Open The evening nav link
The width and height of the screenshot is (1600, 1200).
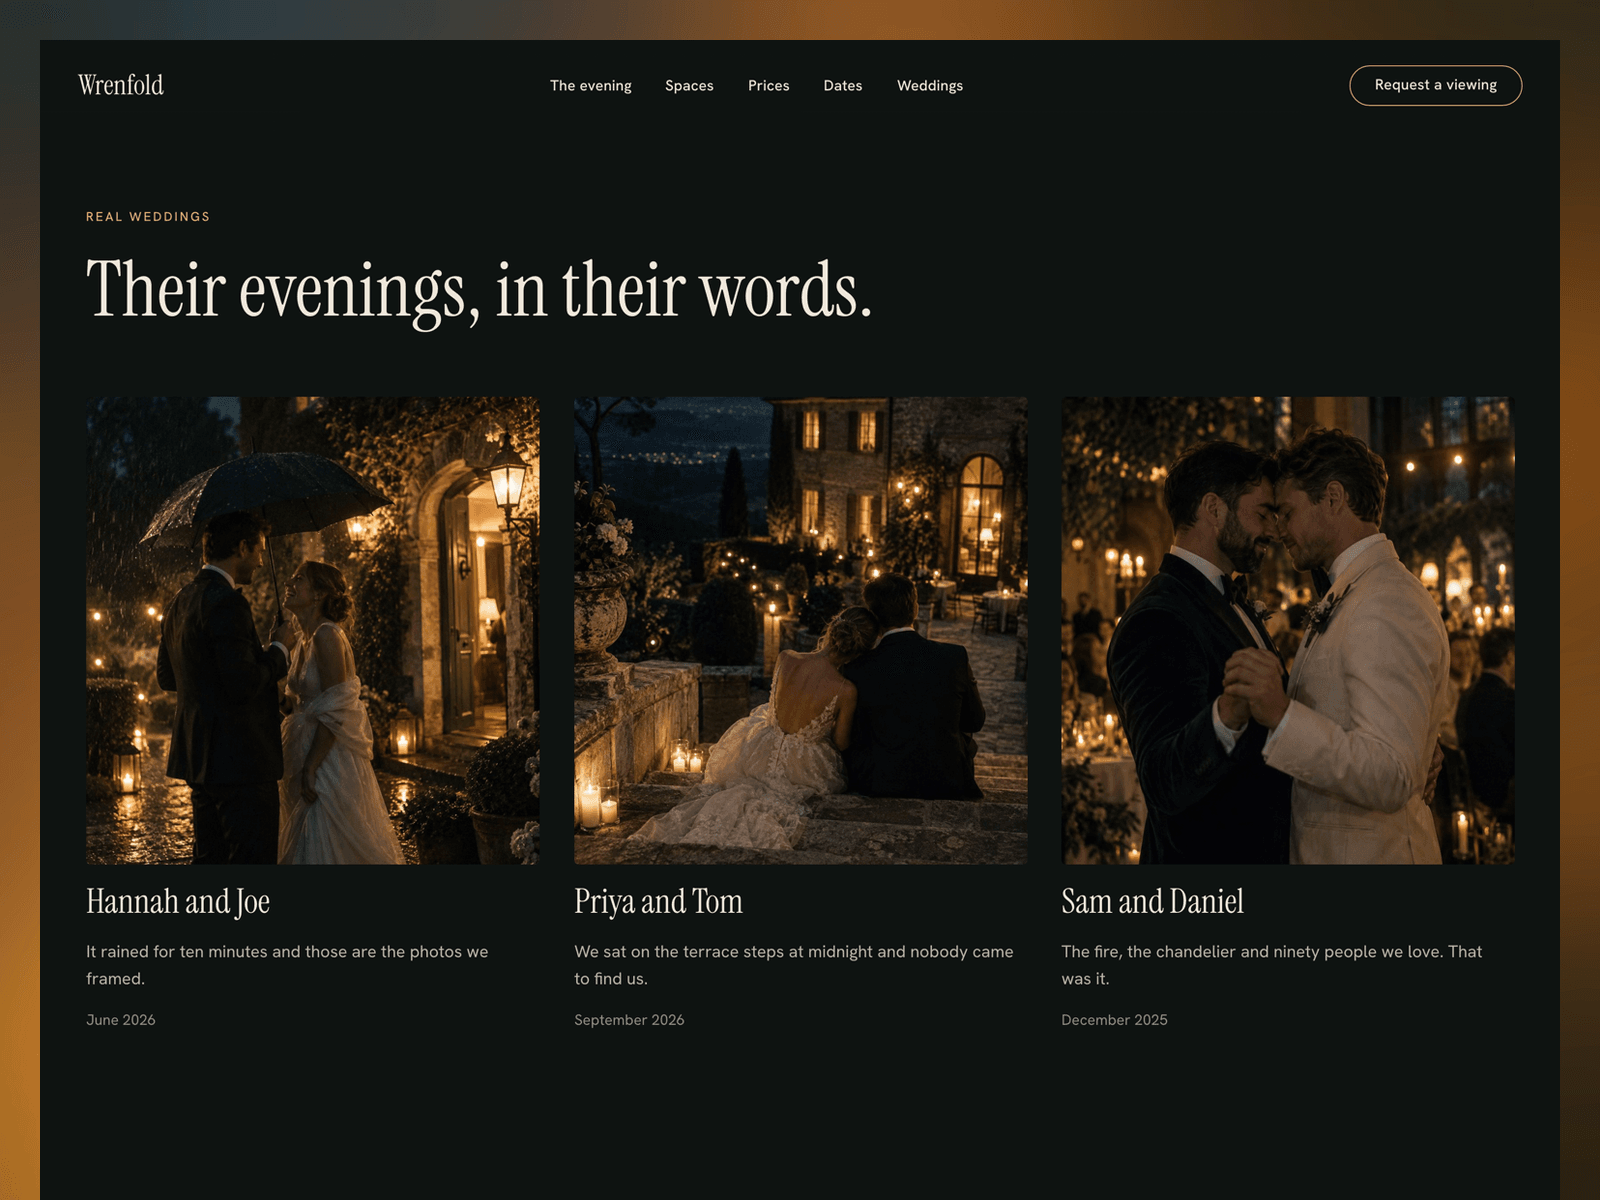(x=591, y=86)
